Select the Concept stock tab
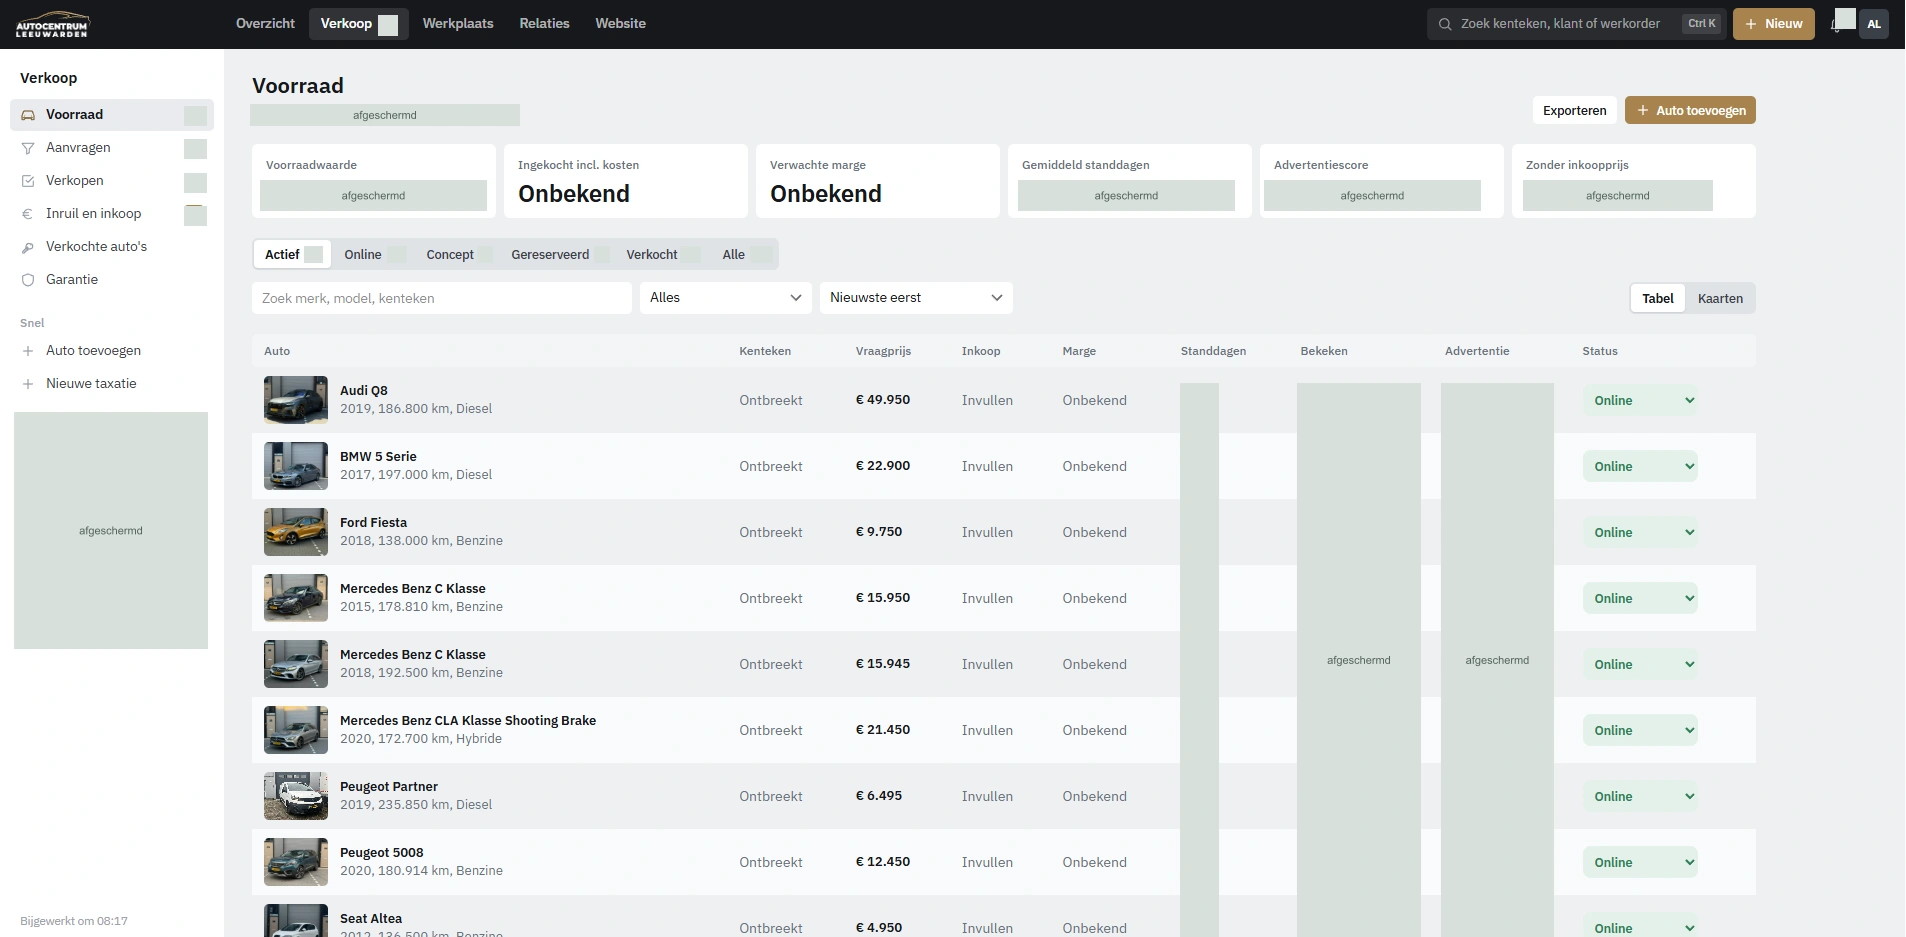This screenshot has width=1906, height=937. (459, 254)
